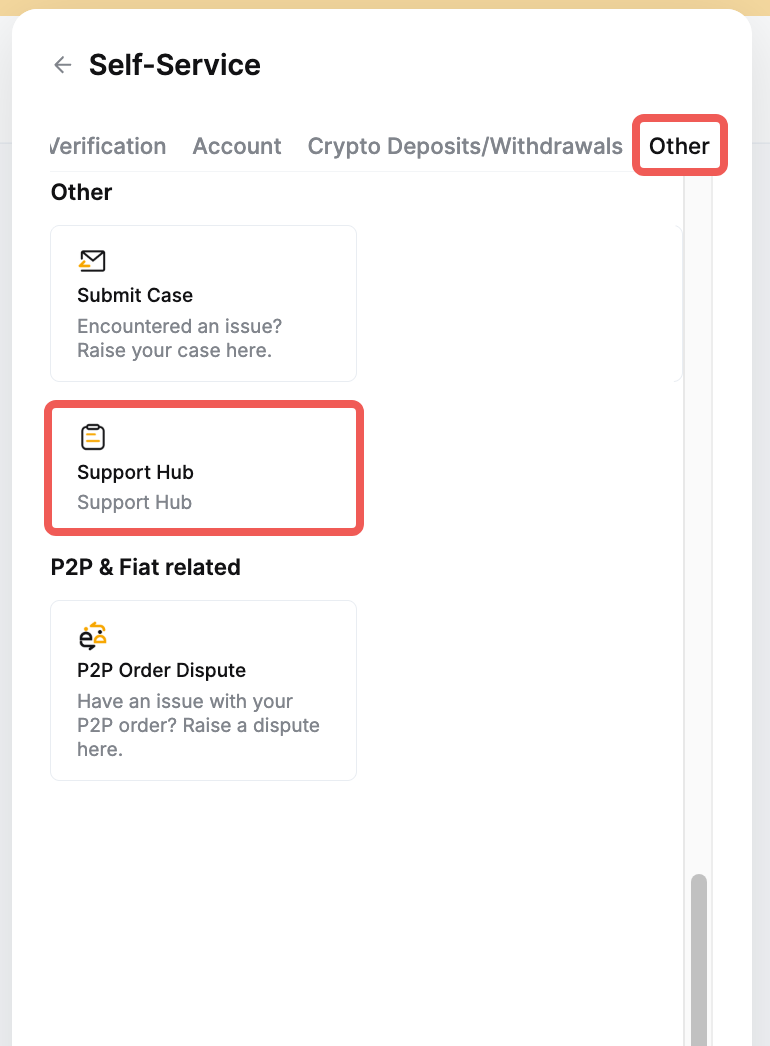Switch to the Verification tab

(108, 146)
